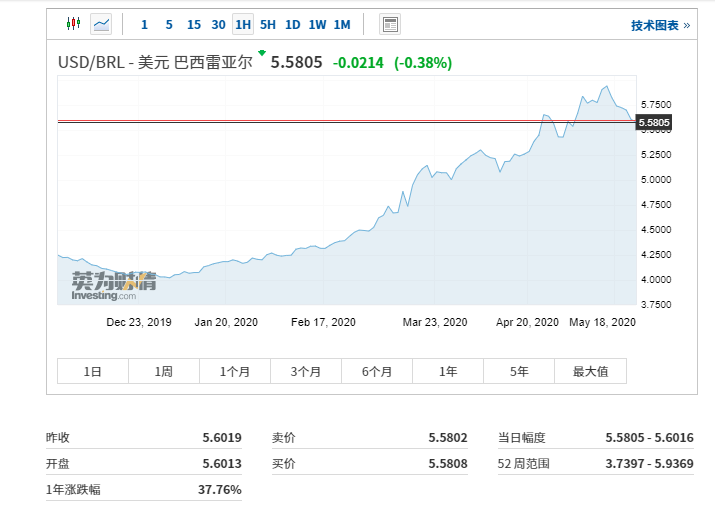This screenshot has height=517, width=715.
Task: Set chart interval to 1 minute
Action: (x=144, y=24)
